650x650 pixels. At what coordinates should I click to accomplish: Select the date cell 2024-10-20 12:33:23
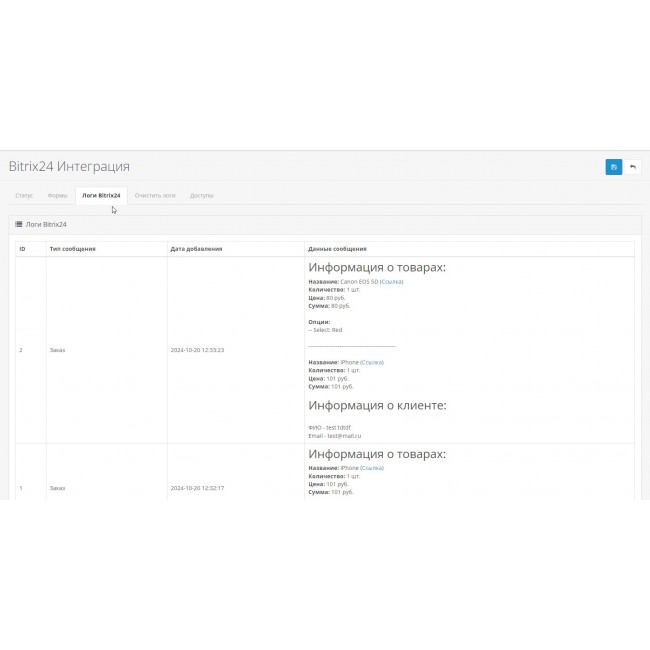(197, 350)
